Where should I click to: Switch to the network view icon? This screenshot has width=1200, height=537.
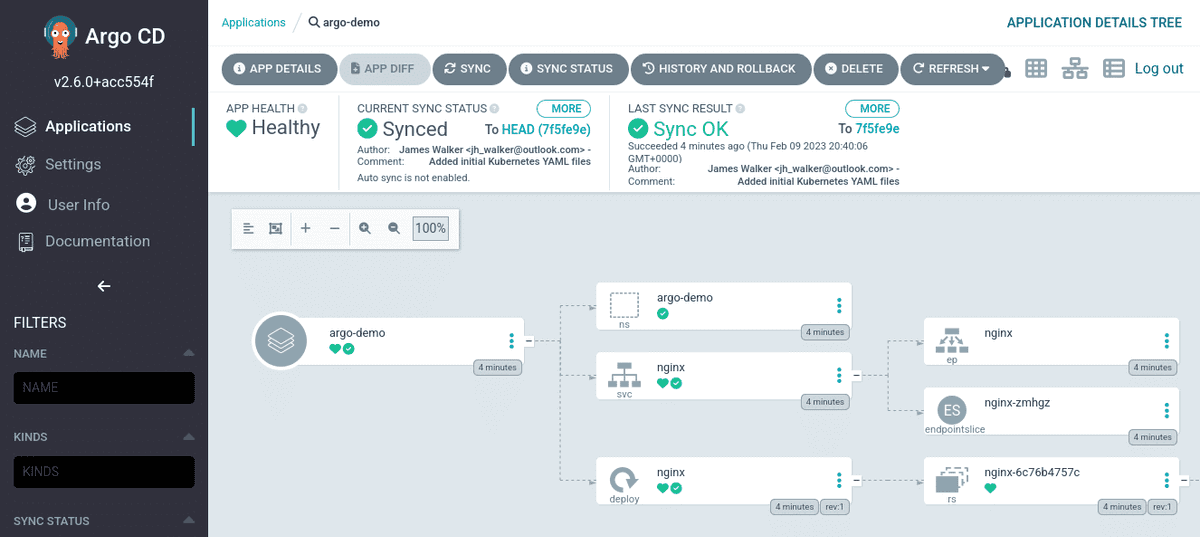point(1075,68)
